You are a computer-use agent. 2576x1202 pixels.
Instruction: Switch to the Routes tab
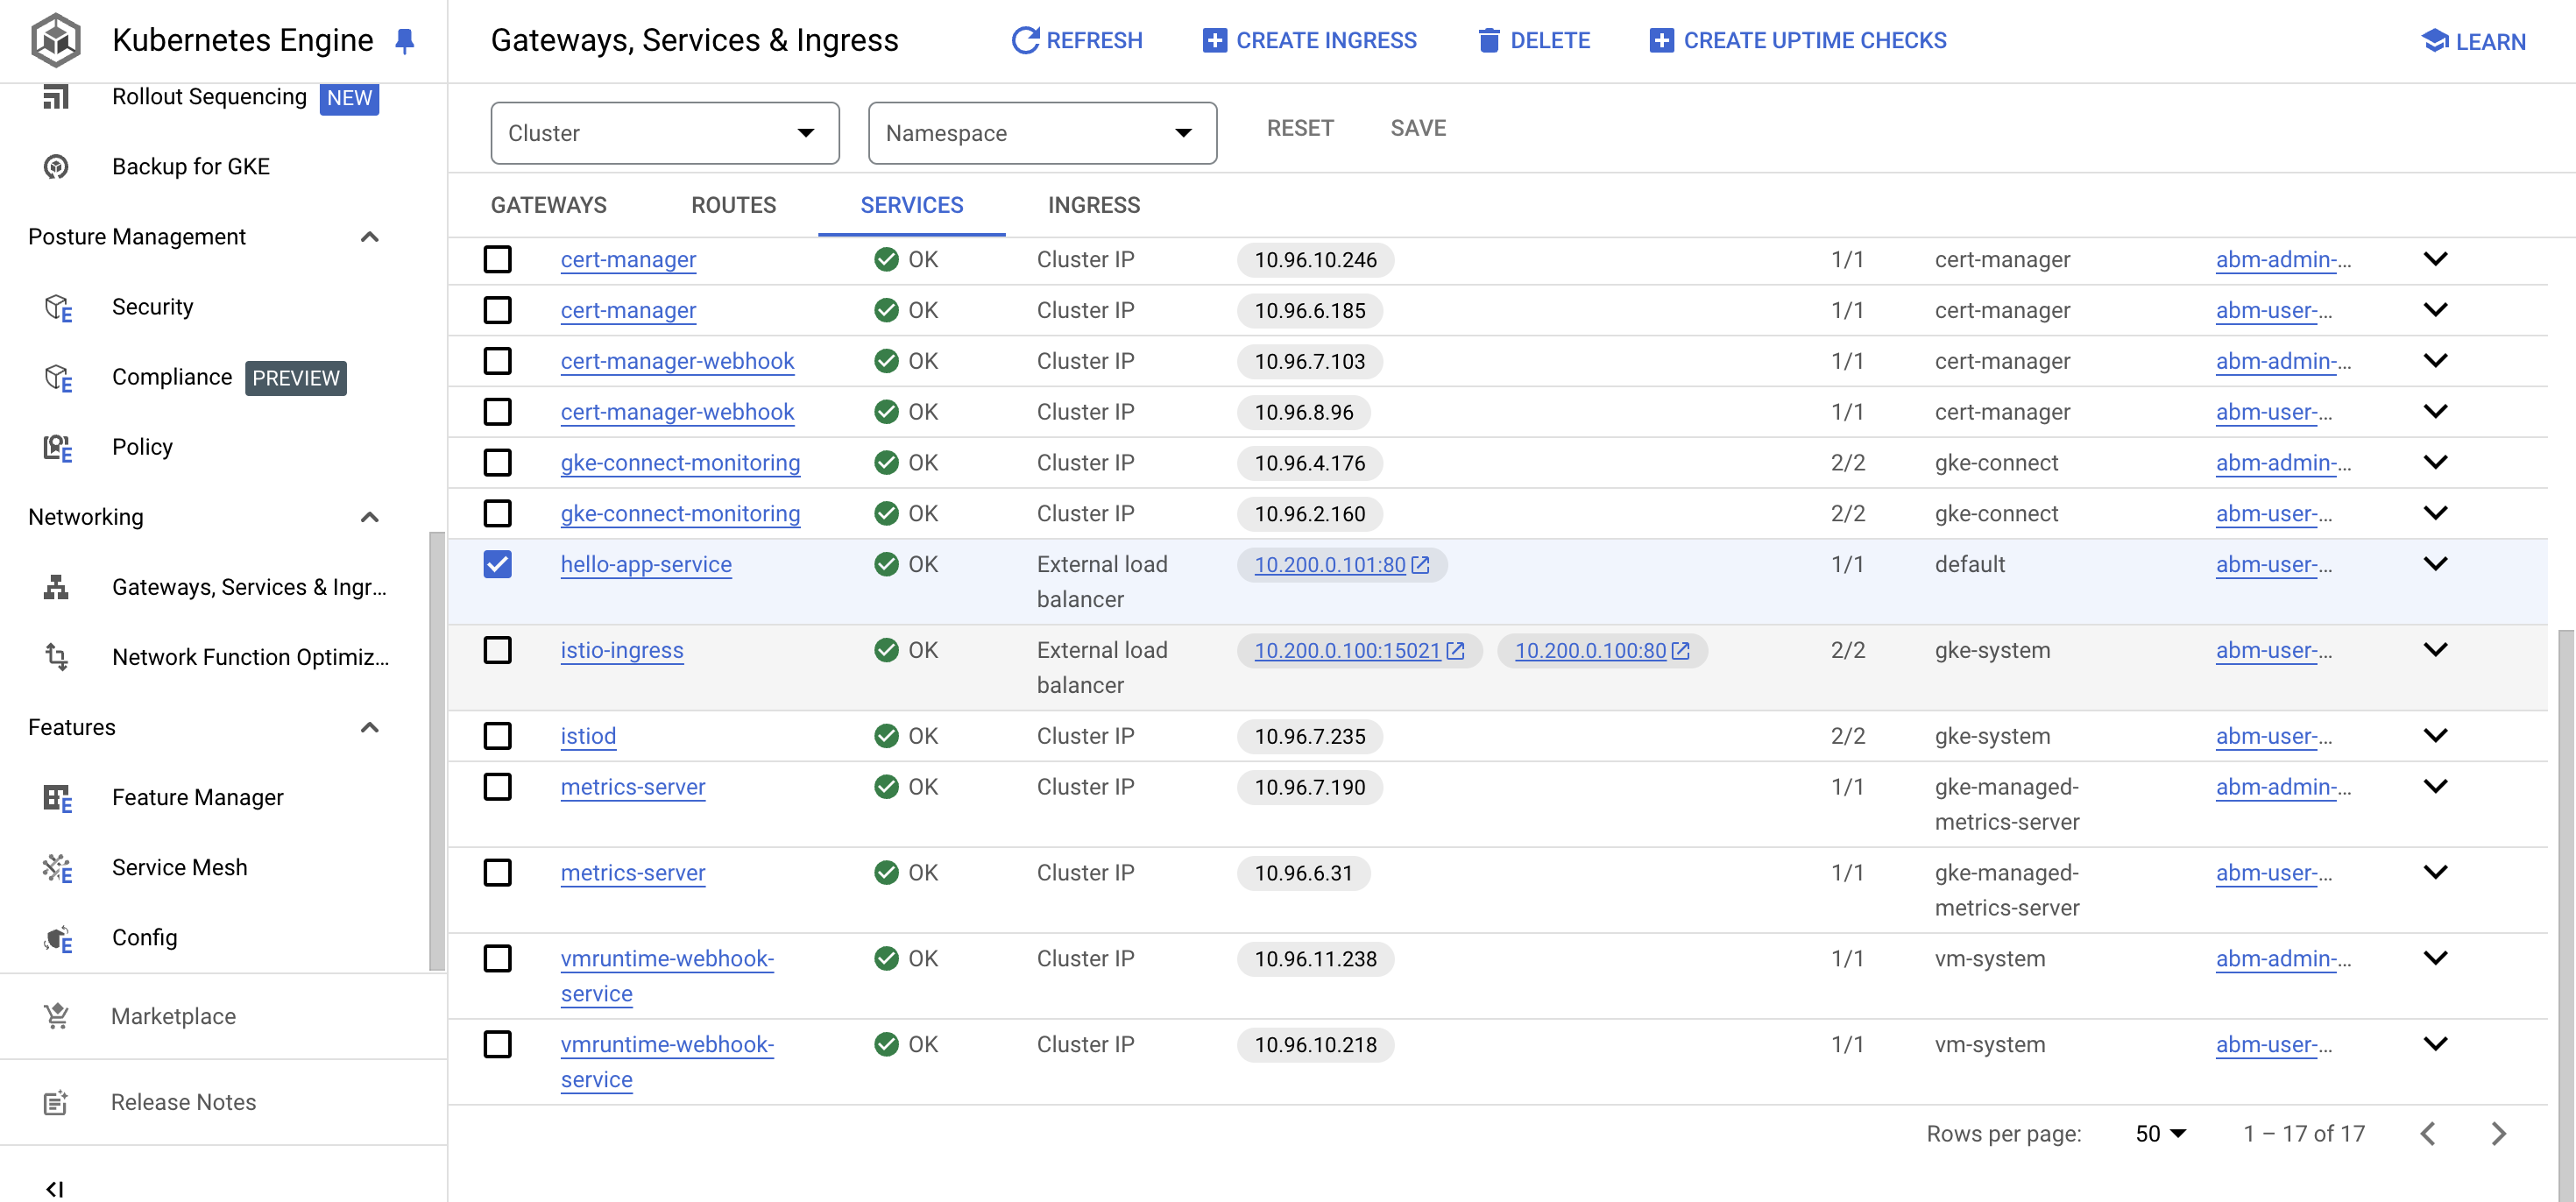[733, 205]
